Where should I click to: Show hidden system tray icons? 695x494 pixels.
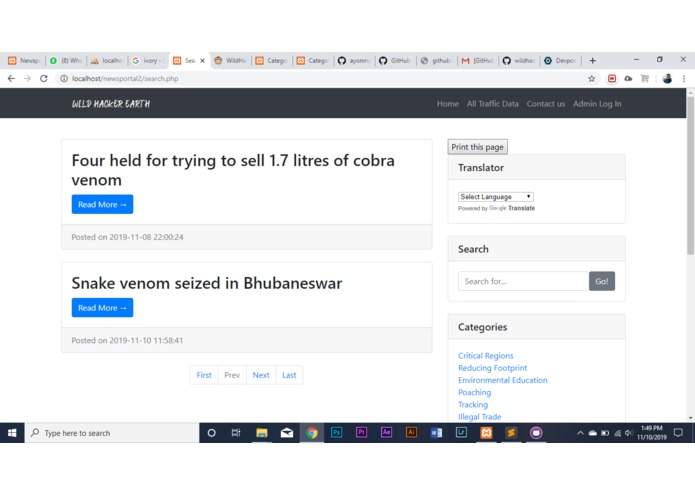click(580, 433)
